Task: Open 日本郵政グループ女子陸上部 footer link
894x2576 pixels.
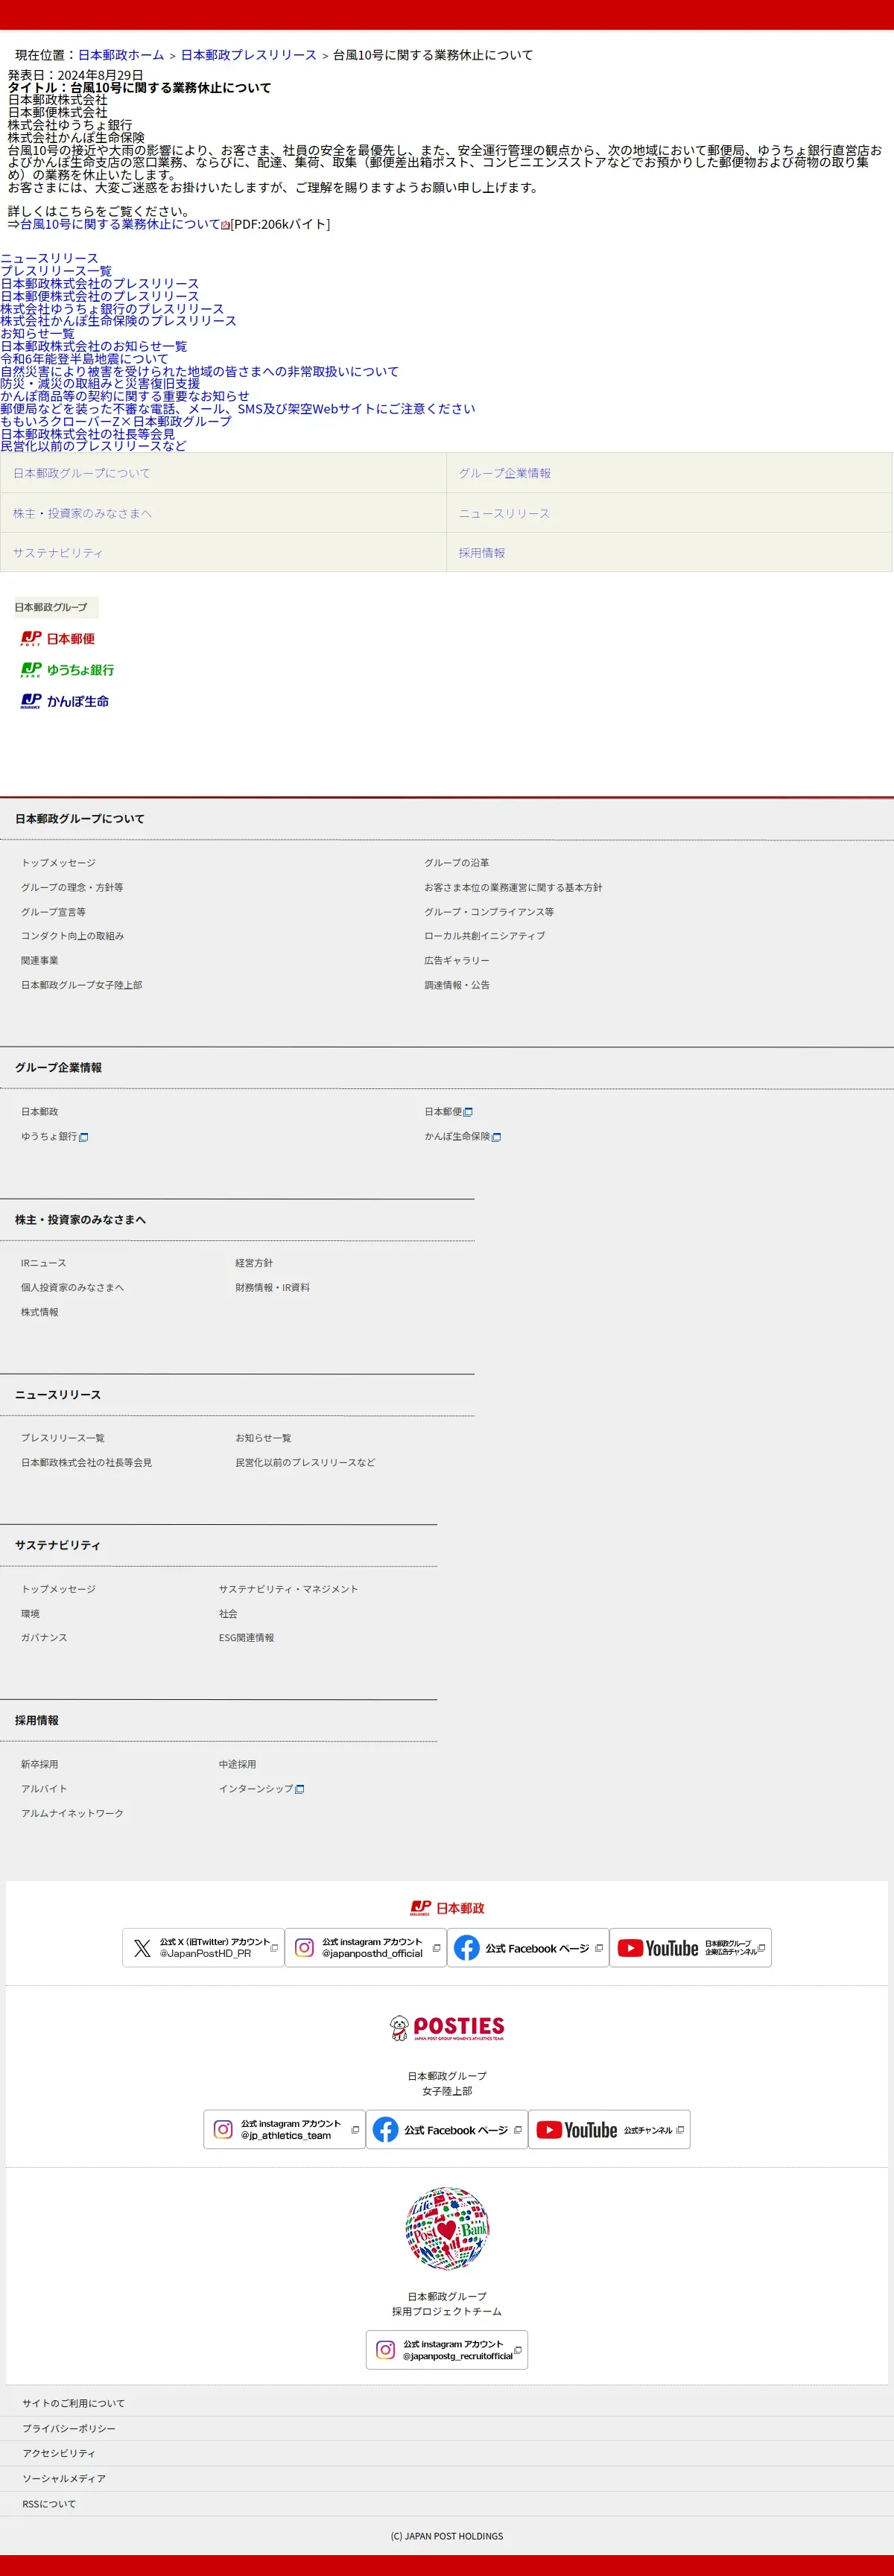Action: [81, 985]
